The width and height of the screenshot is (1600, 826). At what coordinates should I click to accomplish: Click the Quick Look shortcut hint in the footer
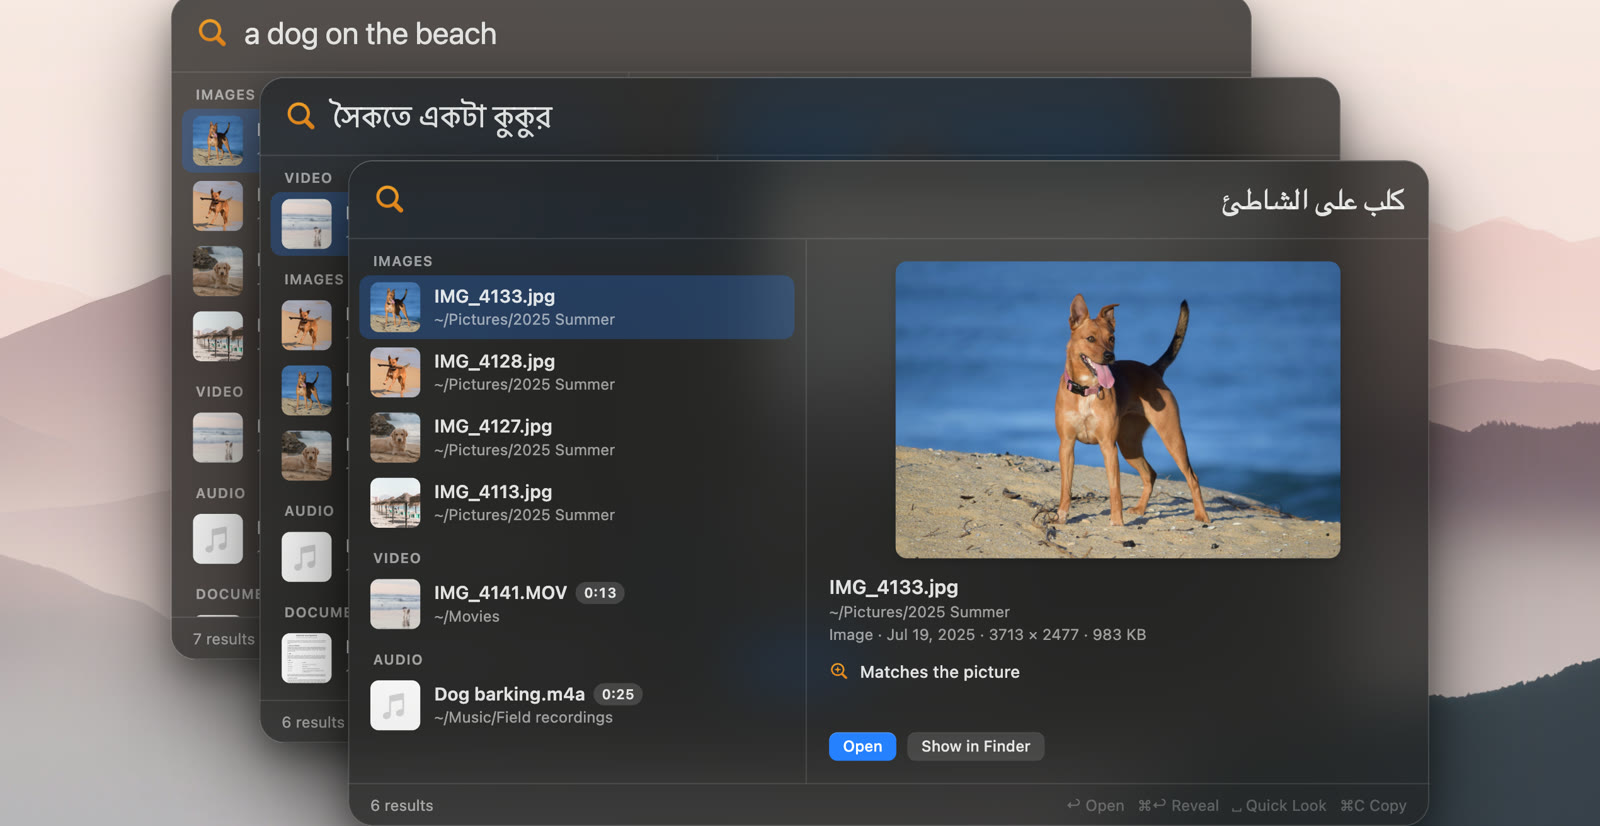[x=1279, y=805]
